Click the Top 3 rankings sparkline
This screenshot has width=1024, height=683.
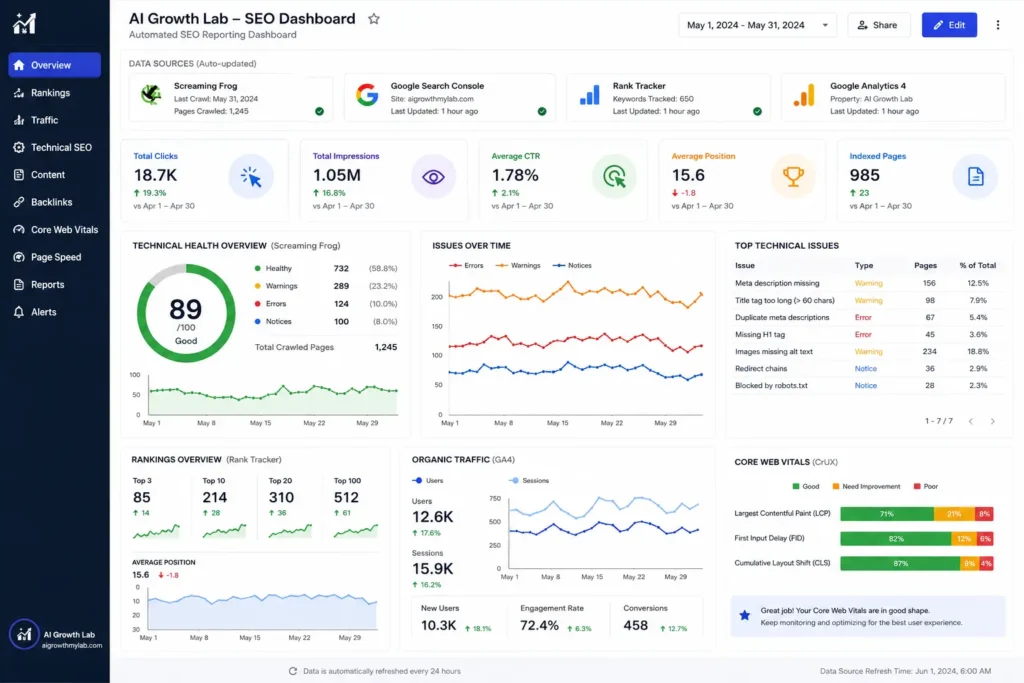[156, 531]
